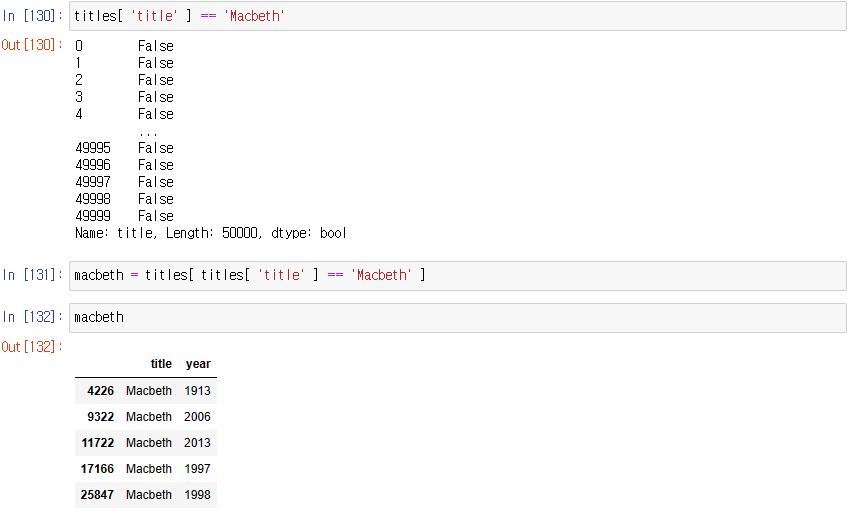Click the 'Out[130]:' prompt label

coord(32,45)
